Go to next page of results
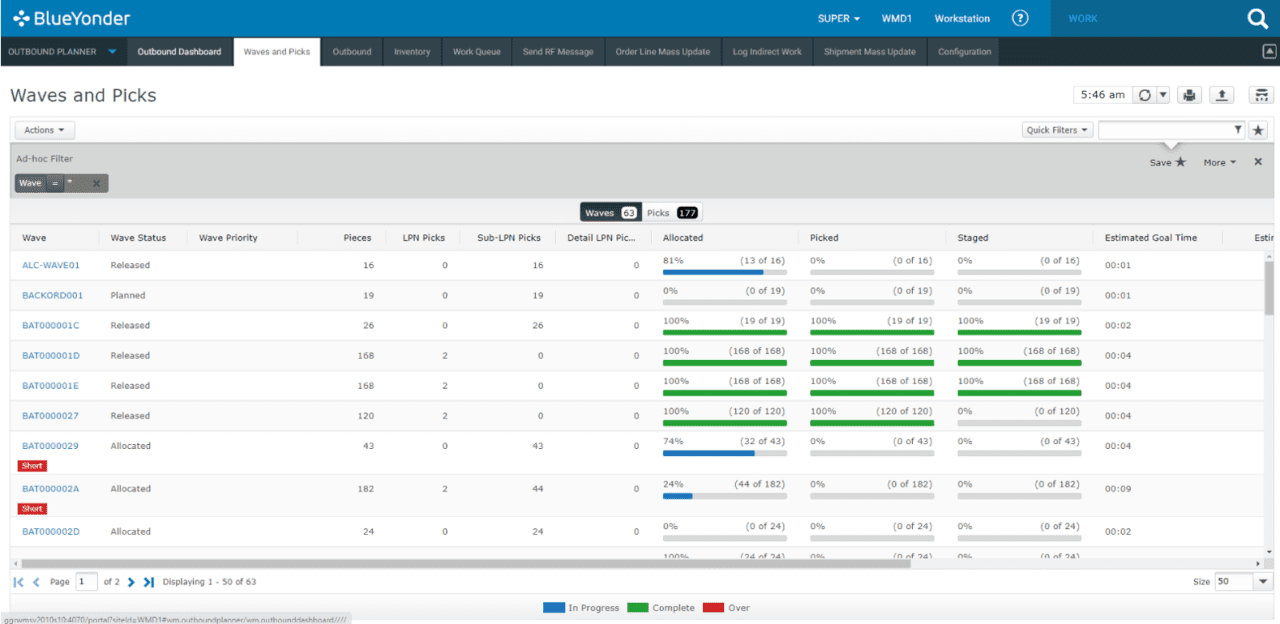1280x624 pixels. (x=134, y=581)
